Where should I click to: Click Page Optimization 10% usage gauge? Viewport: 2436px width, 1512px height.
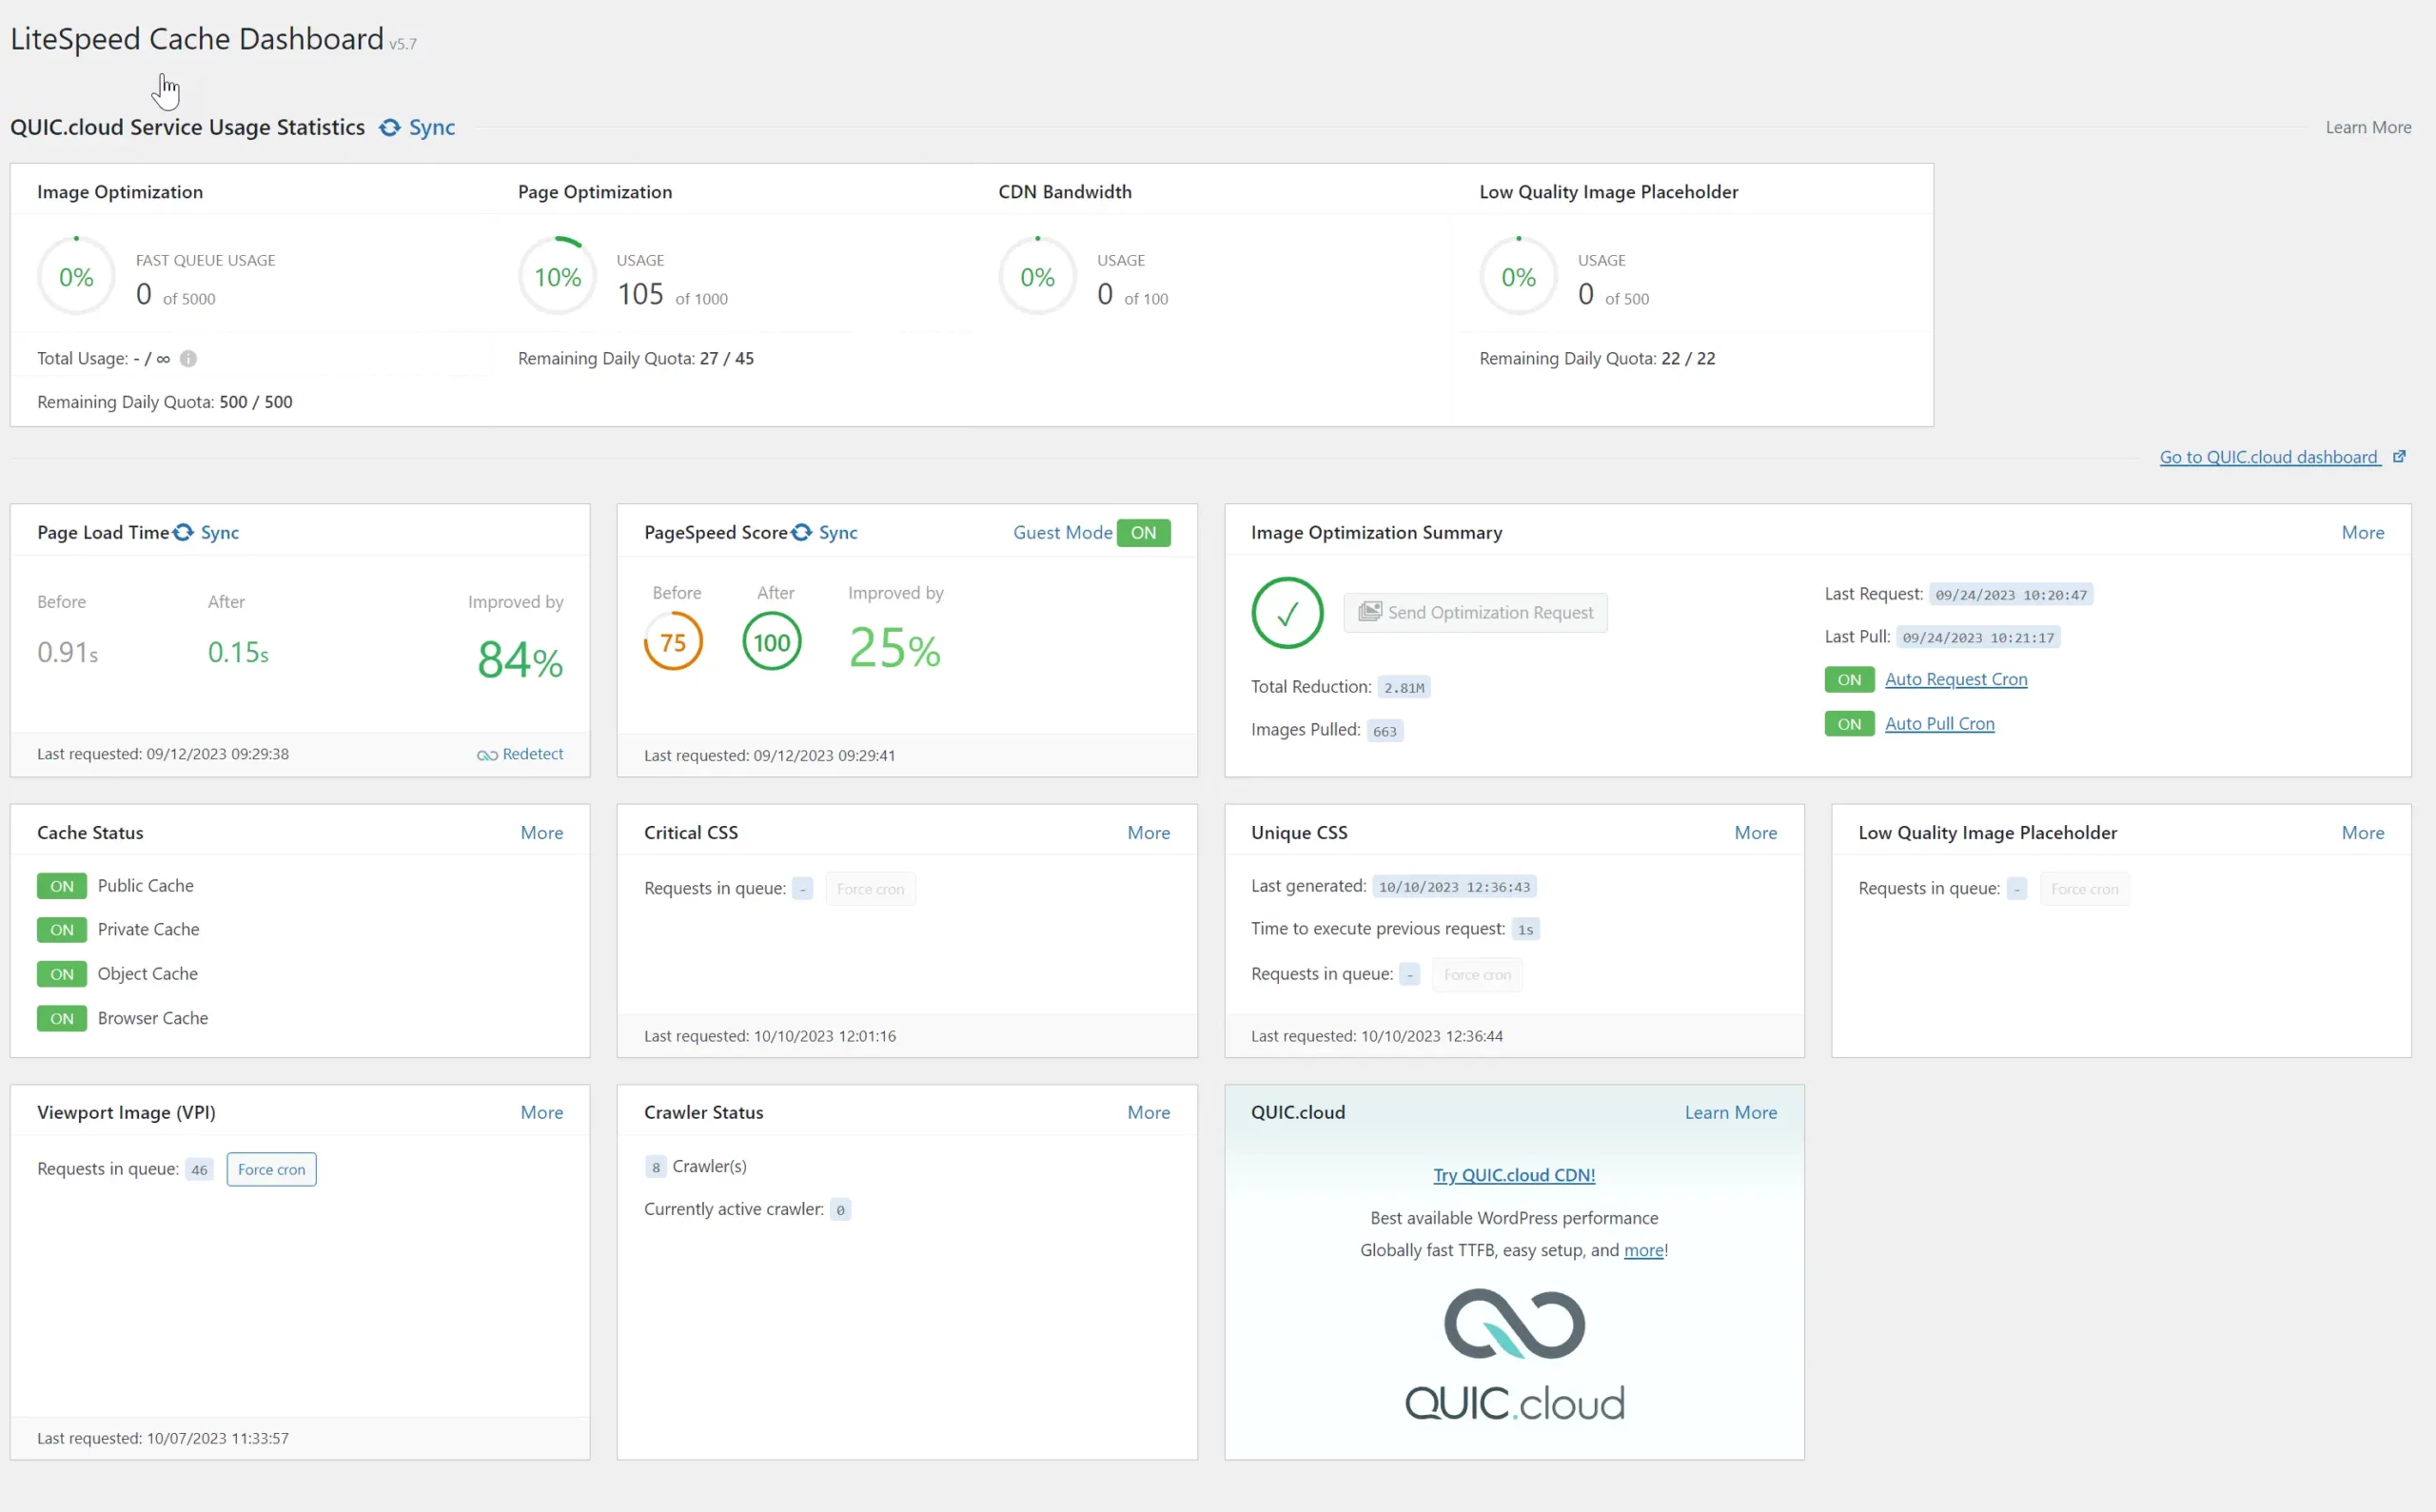point(557,277)
